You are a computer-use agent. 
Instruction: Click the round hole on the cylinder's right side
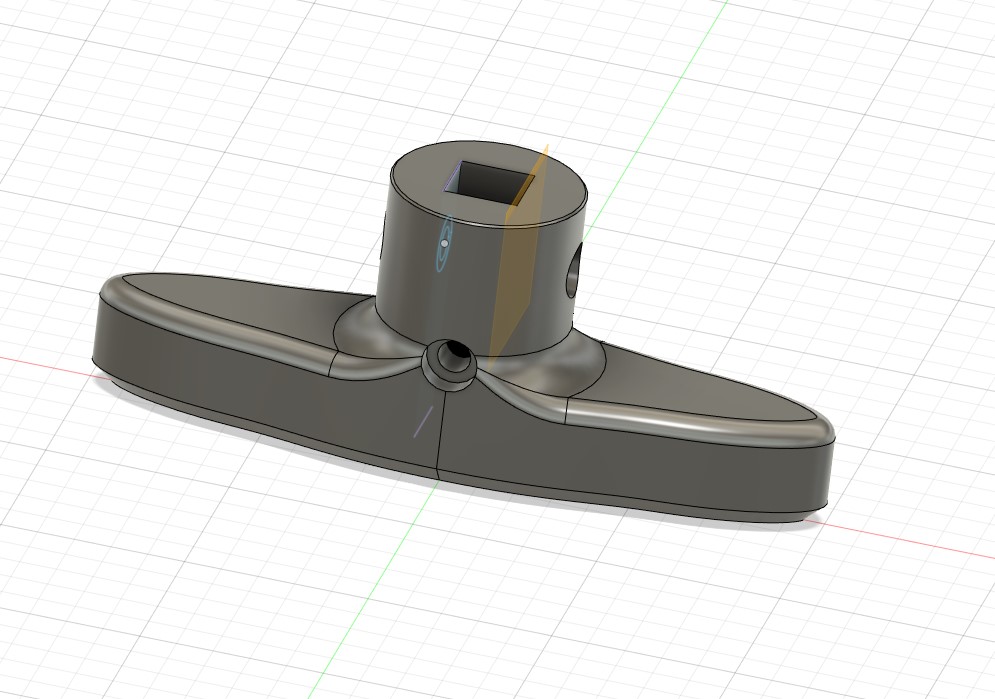(573, 270)
